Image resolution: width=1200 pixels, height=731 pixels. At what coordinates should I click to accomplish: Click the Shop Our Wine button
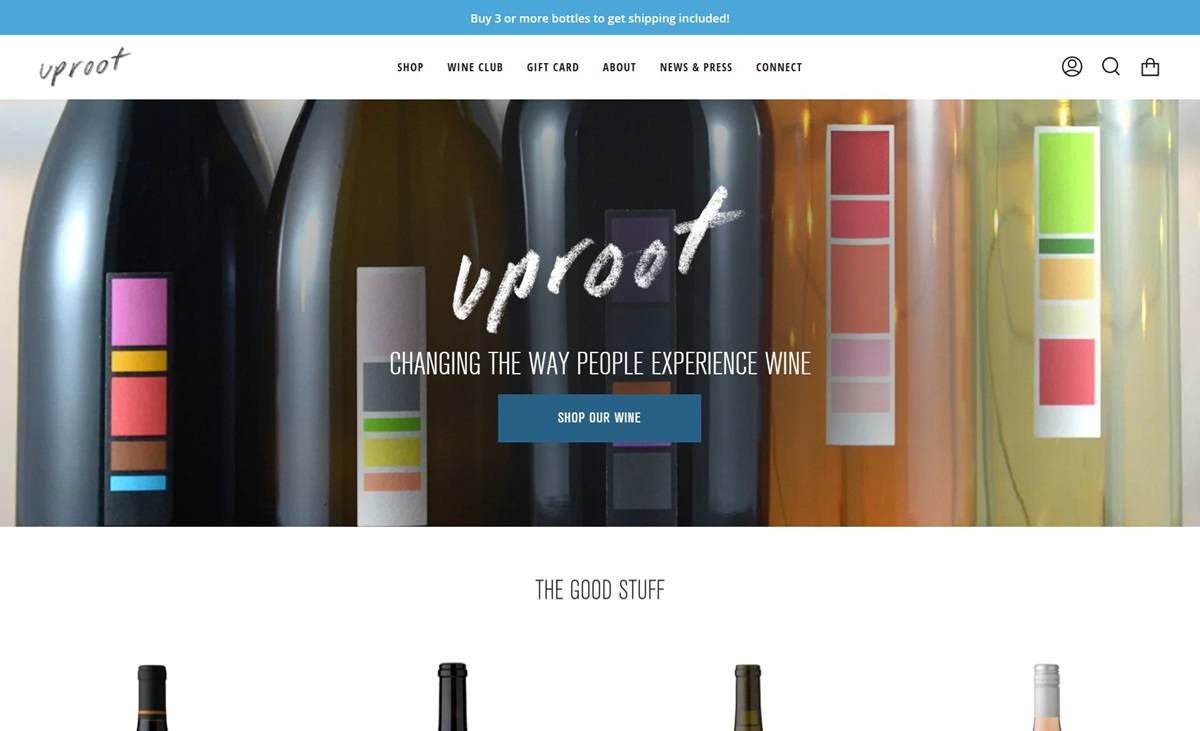click(x=599, y=418)
